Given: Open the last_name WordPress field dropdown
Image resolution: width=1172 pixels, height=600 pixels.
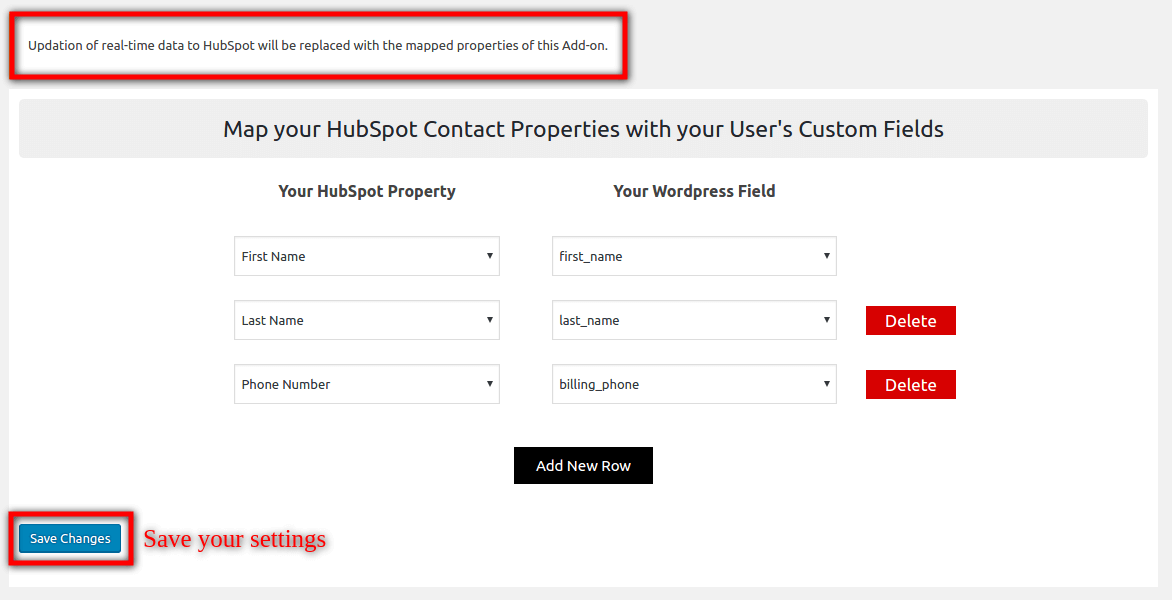Looking at the screenshot, I should [693, 320].
